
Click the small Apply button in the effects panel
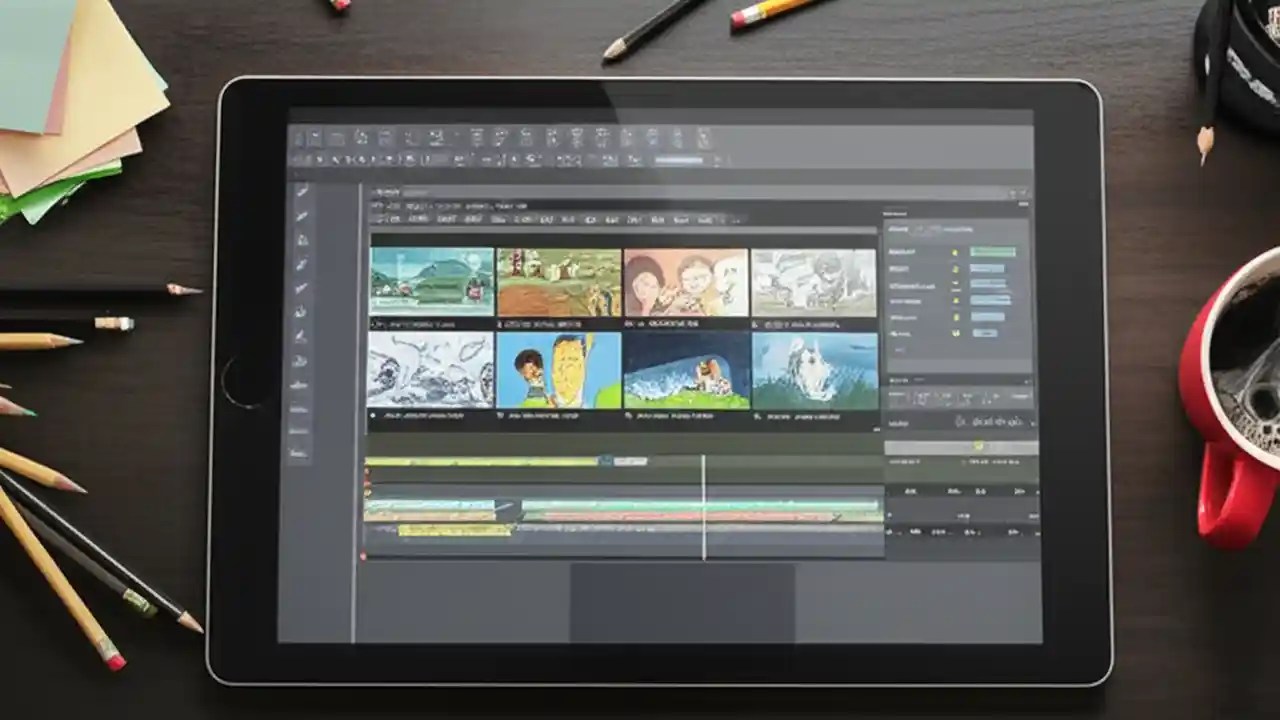985,333
